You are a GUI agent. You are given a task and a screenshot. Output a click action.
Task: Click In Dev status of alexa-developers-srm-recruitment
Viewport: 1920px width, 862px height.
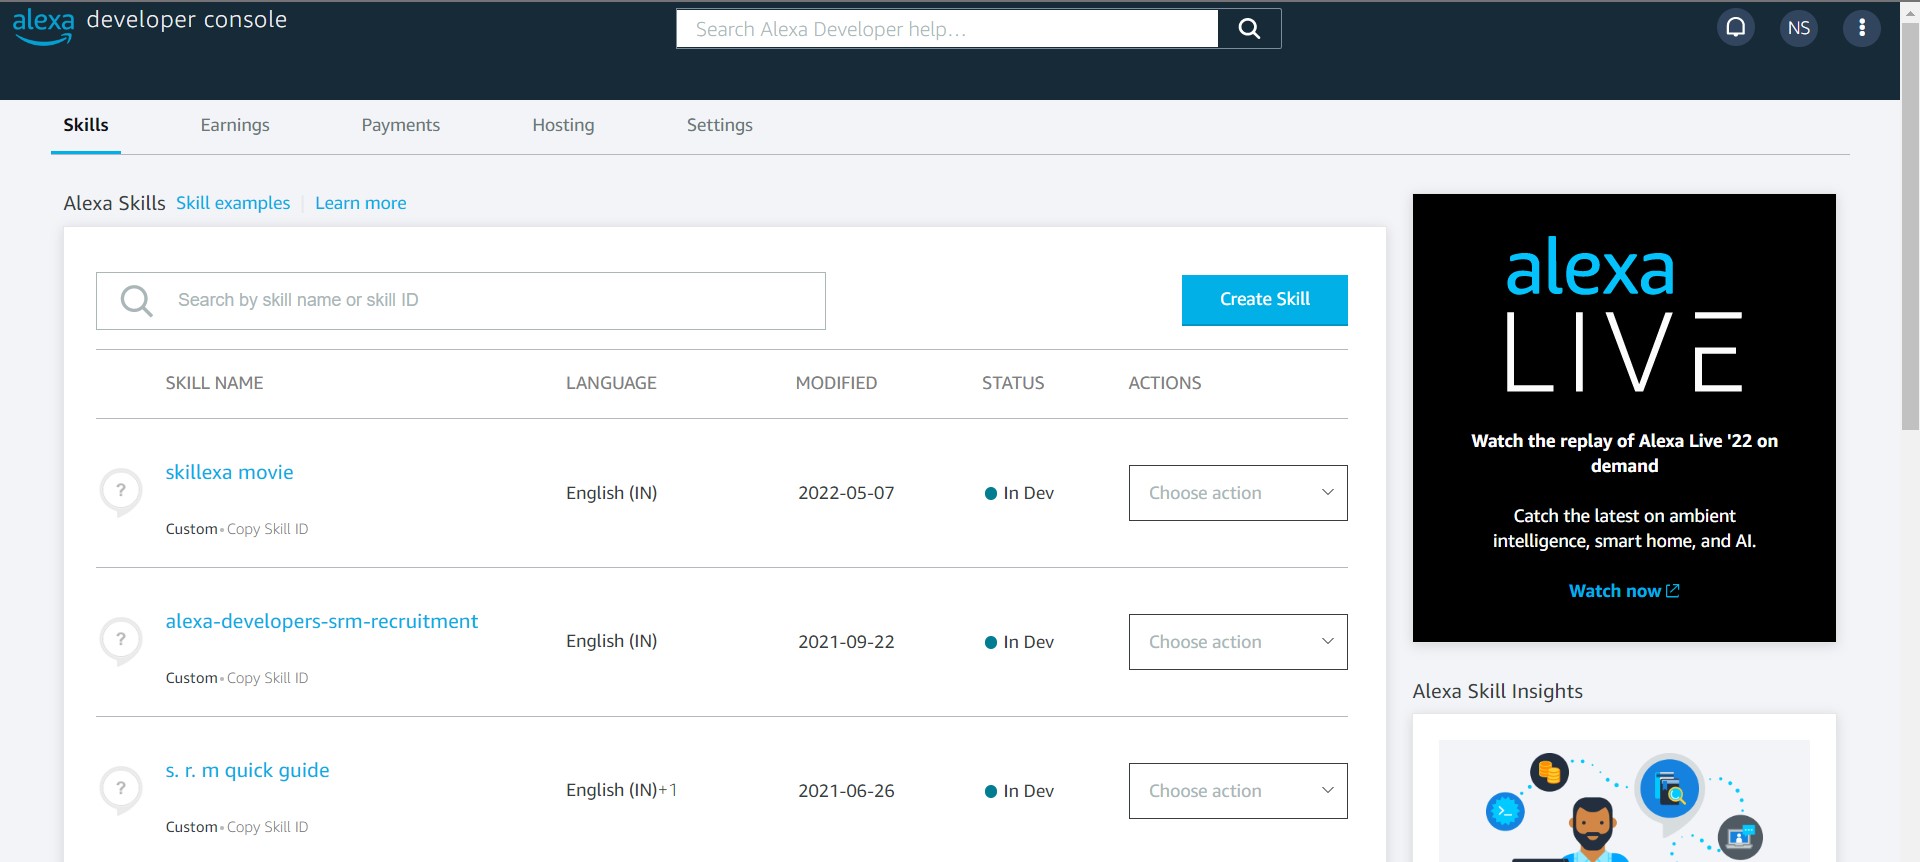[x=1019, y=642]
